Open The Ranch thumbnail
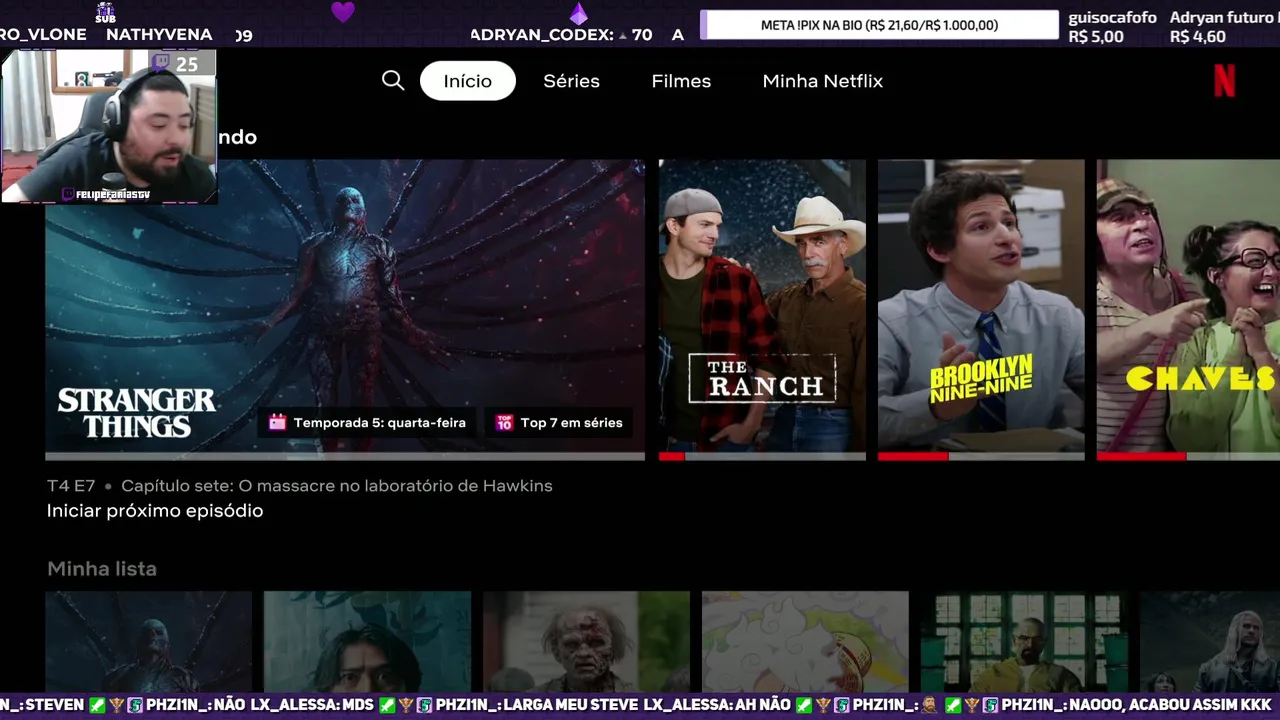Viewport: 1280px width, 720px height. coord(762,307)
